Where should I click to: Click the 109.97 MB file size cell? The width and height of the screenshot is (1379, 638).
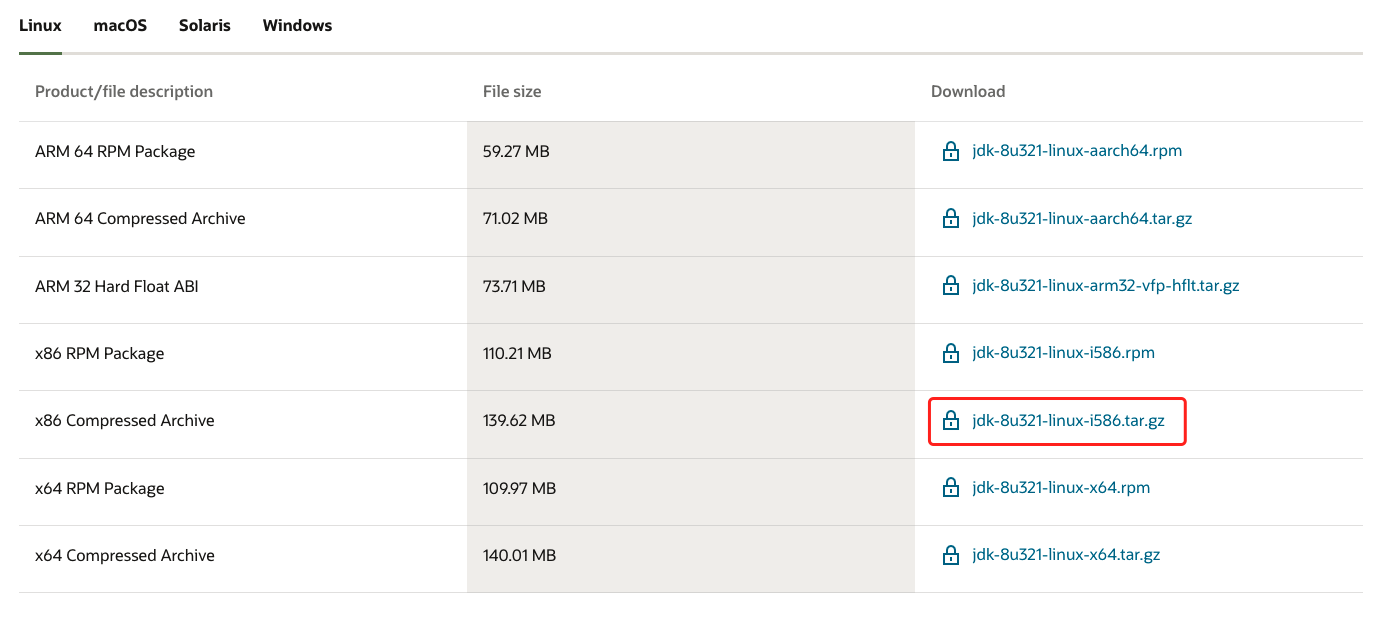pyautogui.click(x=691, y=492)
